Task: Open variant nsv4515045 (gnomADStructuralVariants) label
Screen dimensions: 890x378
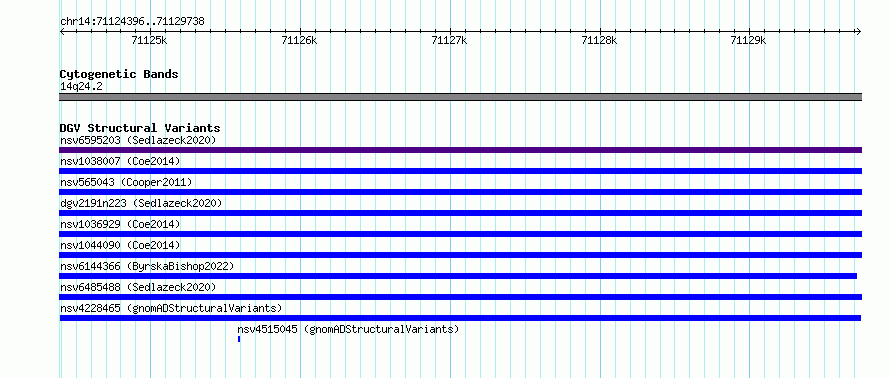Action: click(348, 329)
